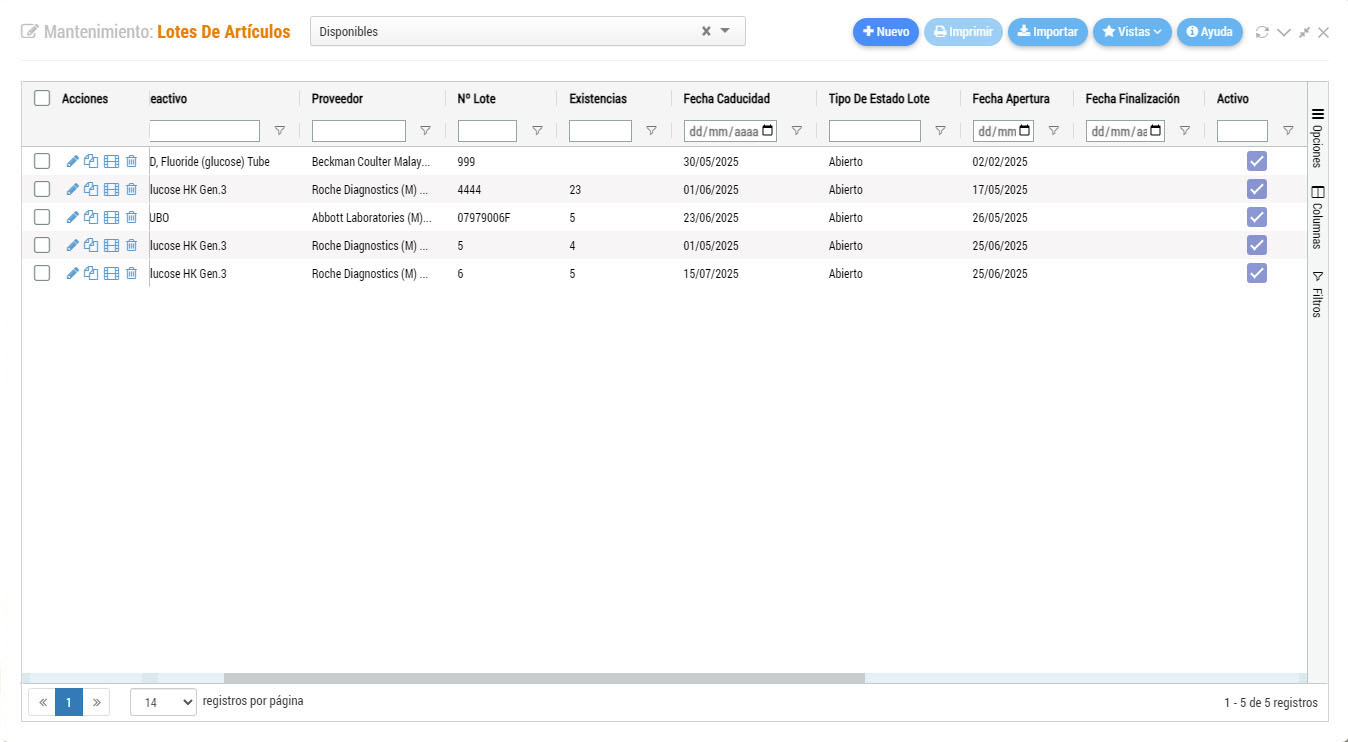Click the Importar button
Image resolution: width=1348 pixels, height=742 pixels.
[x=1048, y=32]
